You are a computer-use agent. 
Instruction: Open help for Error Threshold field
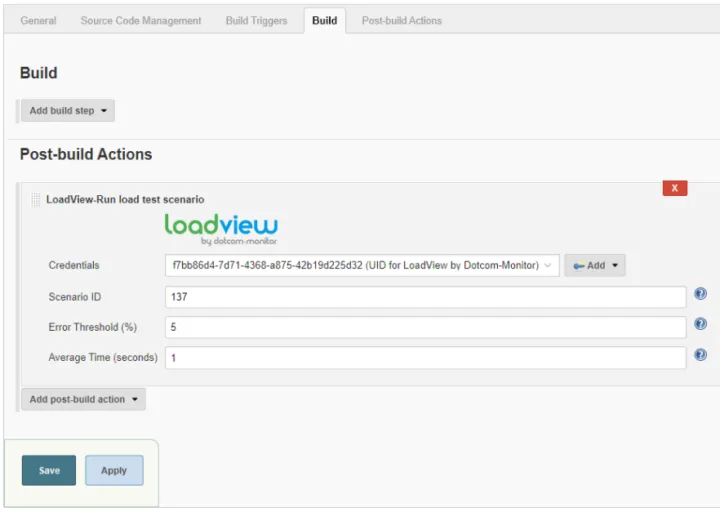click(x=700, y=324)
